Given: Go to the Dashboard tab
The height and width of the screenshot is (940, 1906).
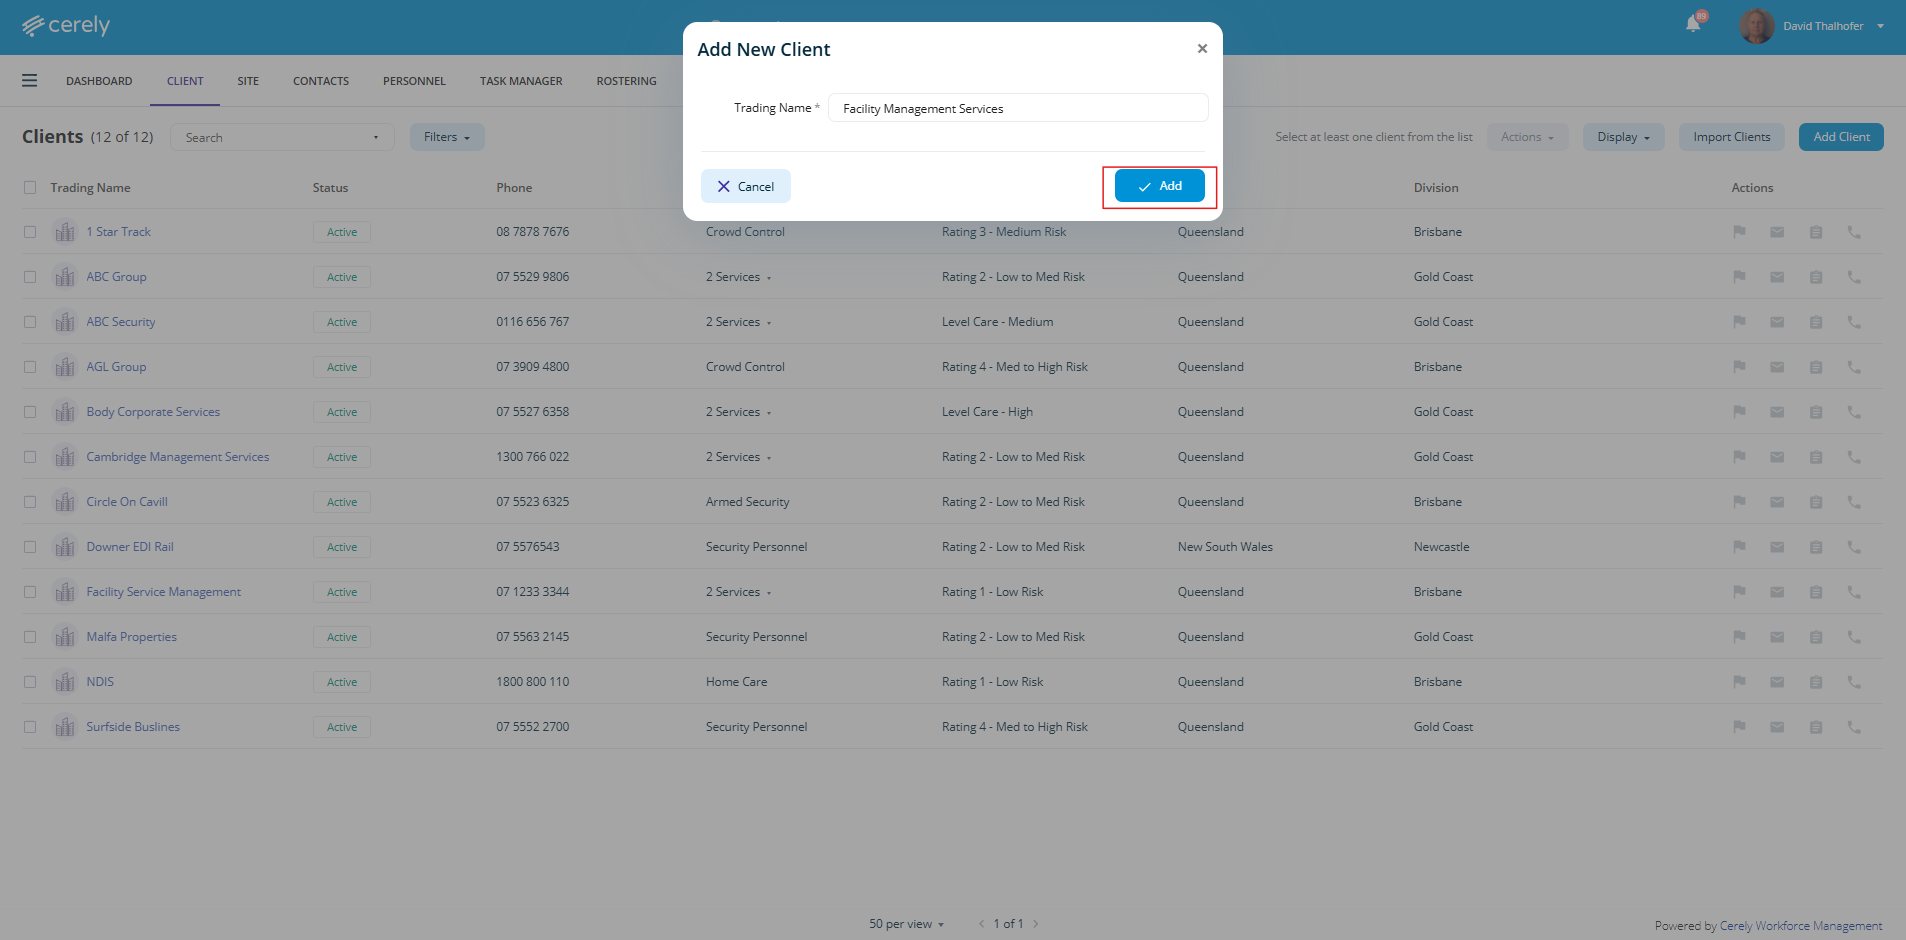Looking at the screenshot, I should point(99,81).
